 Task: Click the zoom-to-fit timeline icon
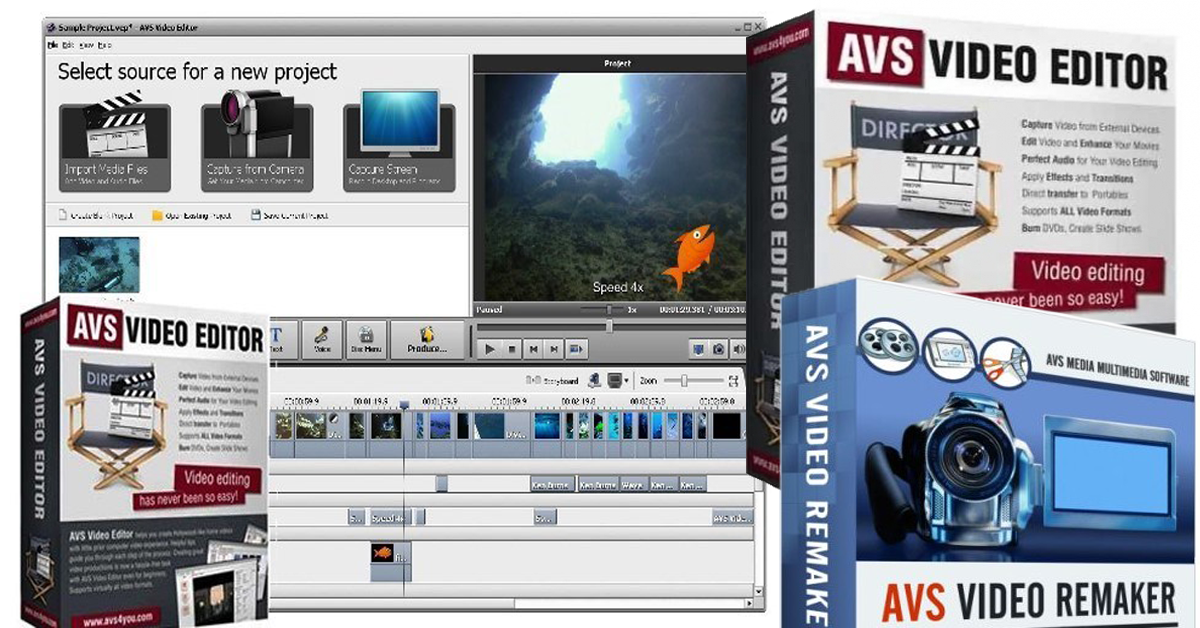(733, 381)
